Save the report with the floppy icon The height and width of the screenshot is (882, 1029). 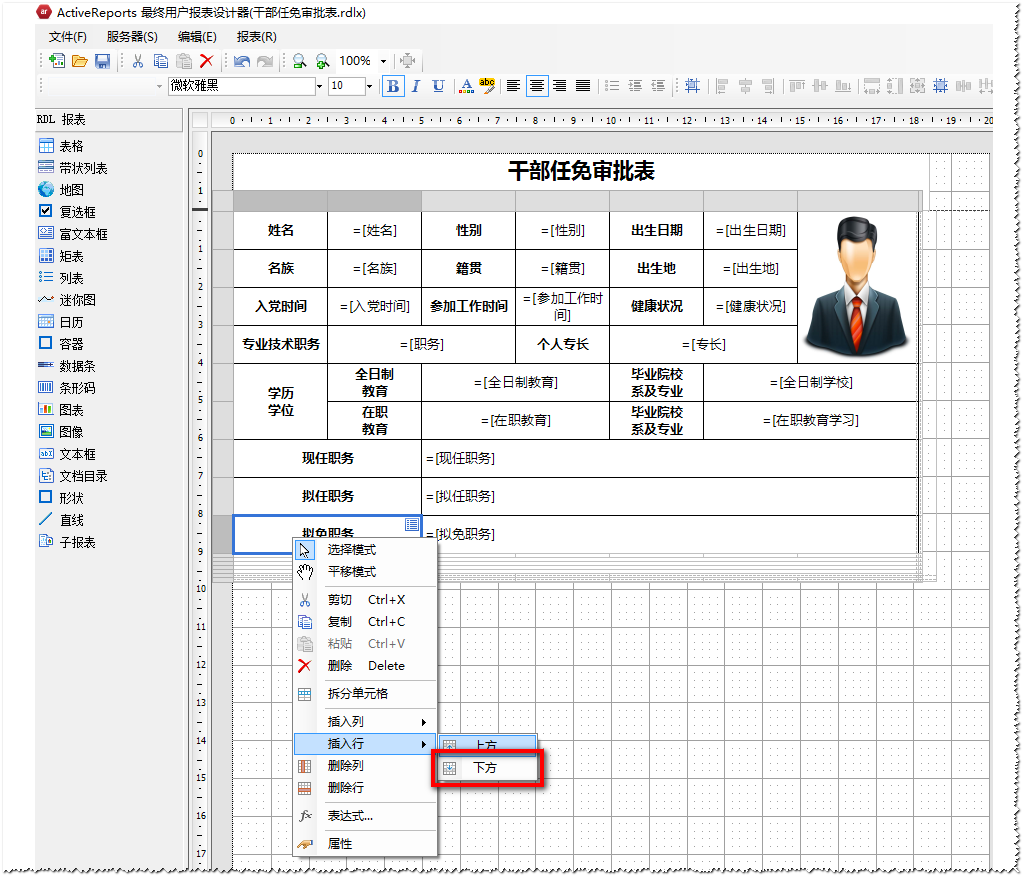point(102,61)
